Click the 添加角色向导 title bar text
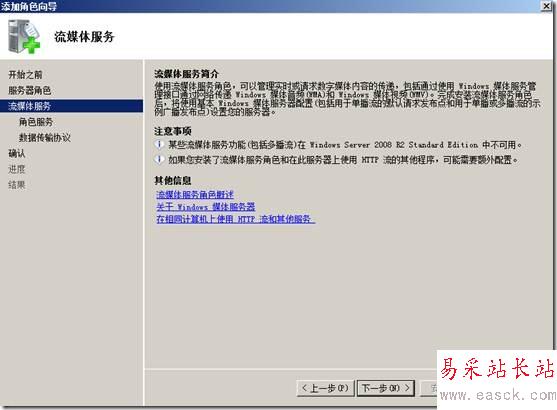 click(x=29, y=6)
